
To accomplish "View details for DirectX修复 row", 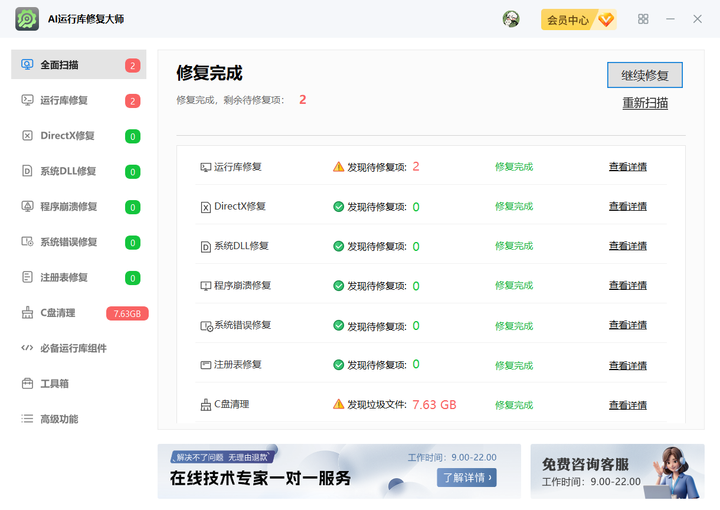I will (628, 207).
